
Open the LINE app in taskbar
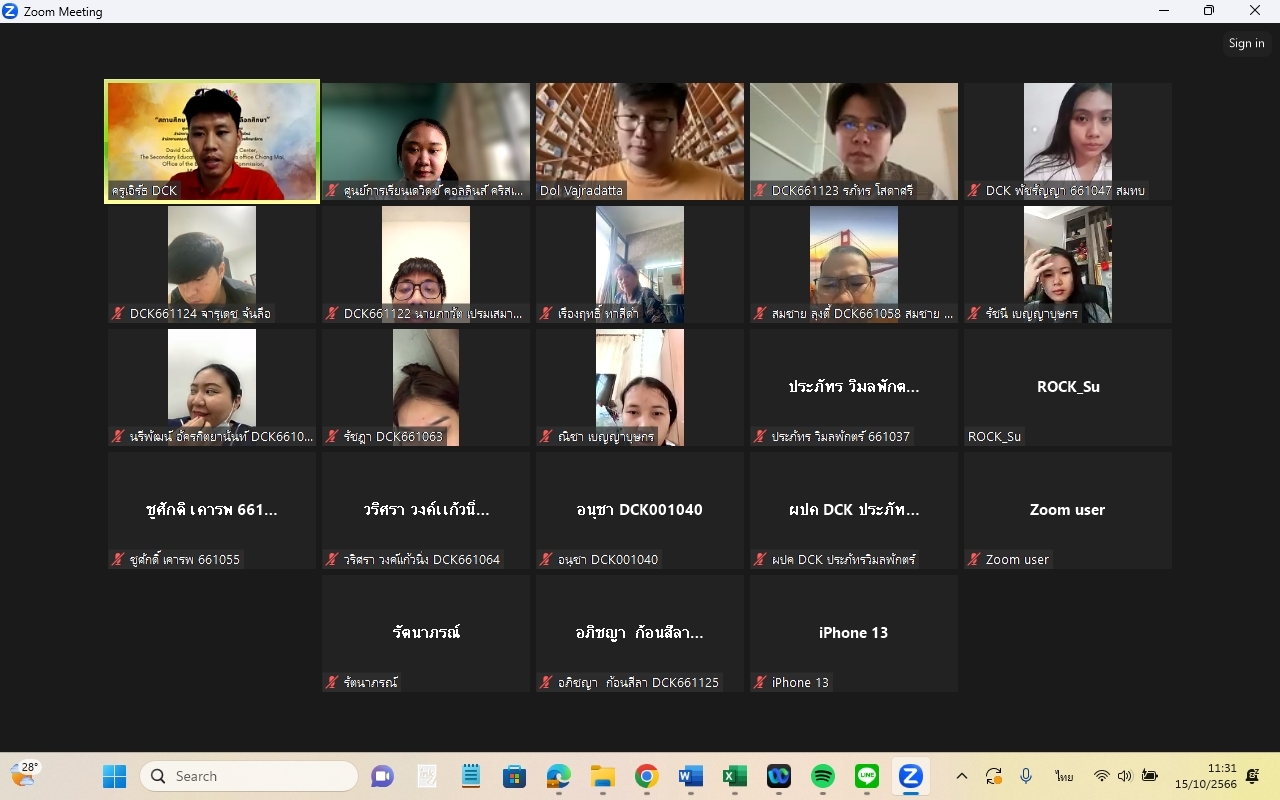(x=866, y=776)
